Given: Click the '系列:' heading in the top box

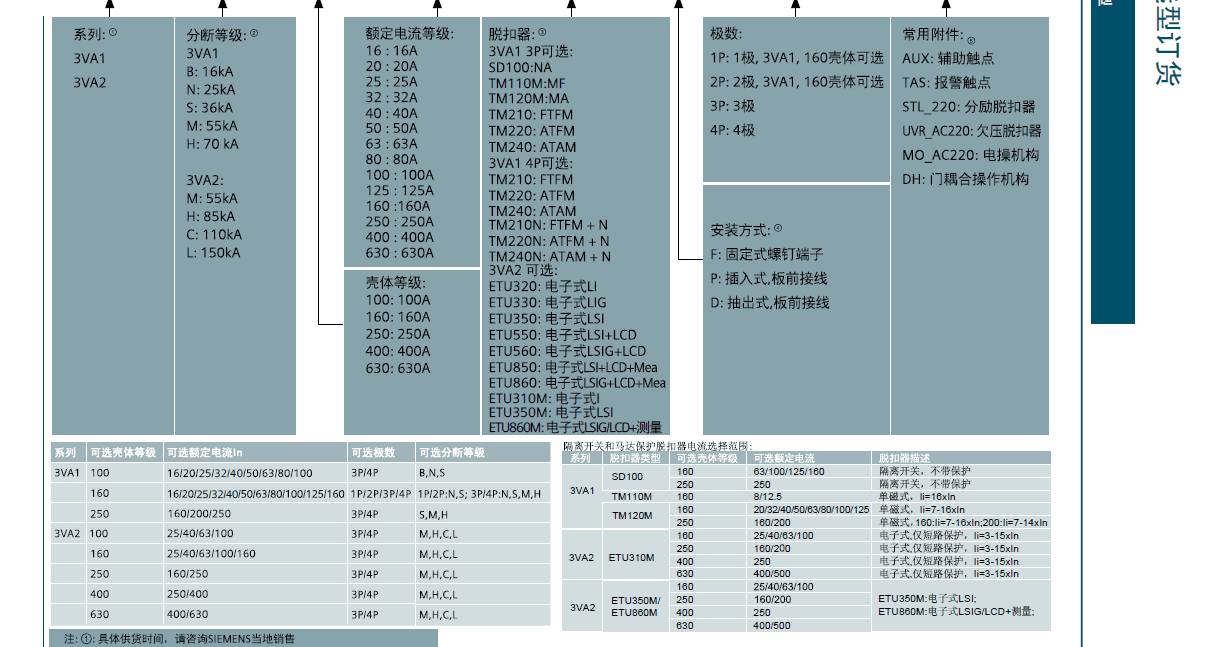Looking at the screenshot, I should (90, 34).
